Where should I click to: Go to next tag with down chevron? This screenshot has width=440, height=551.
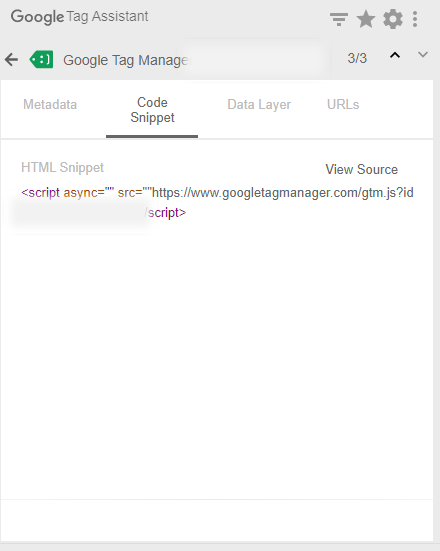coord(423,54)
